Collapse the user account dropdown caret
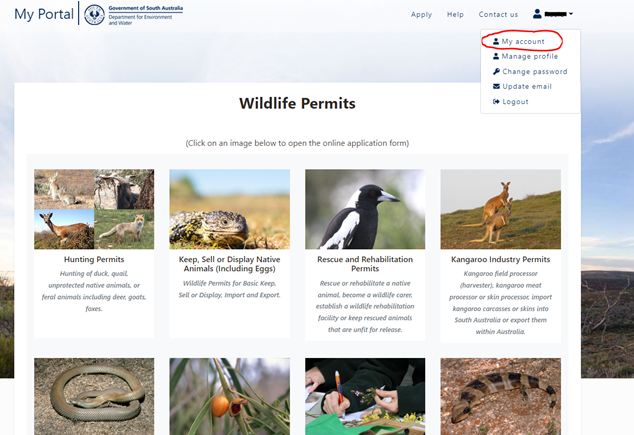 571,14
